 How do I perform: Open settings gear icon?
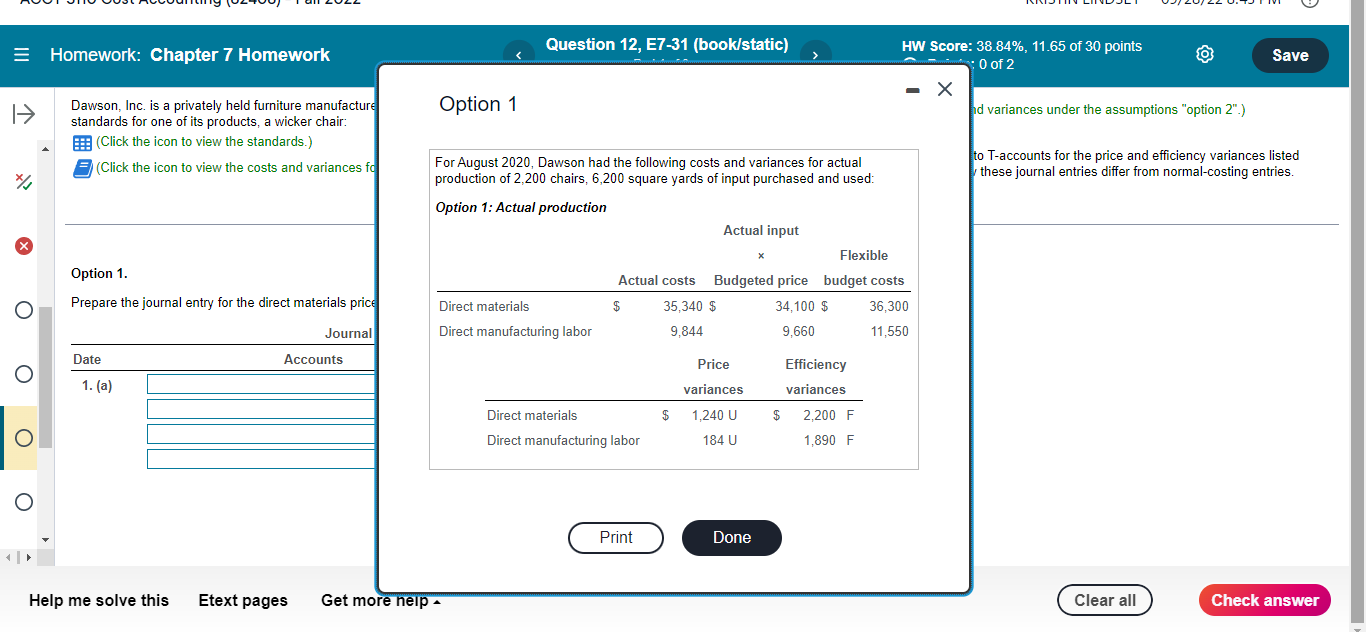tap(1205, 55)
